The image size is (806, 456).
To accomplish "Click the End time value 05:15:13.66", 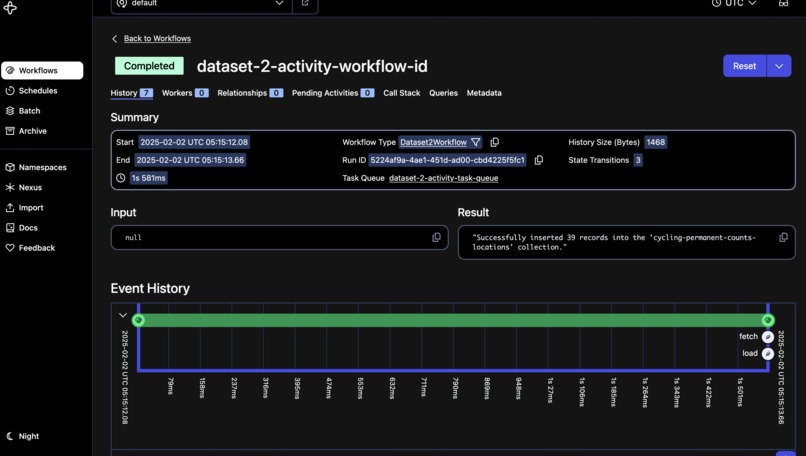I will pyautogui.click(x=190, y=160).
